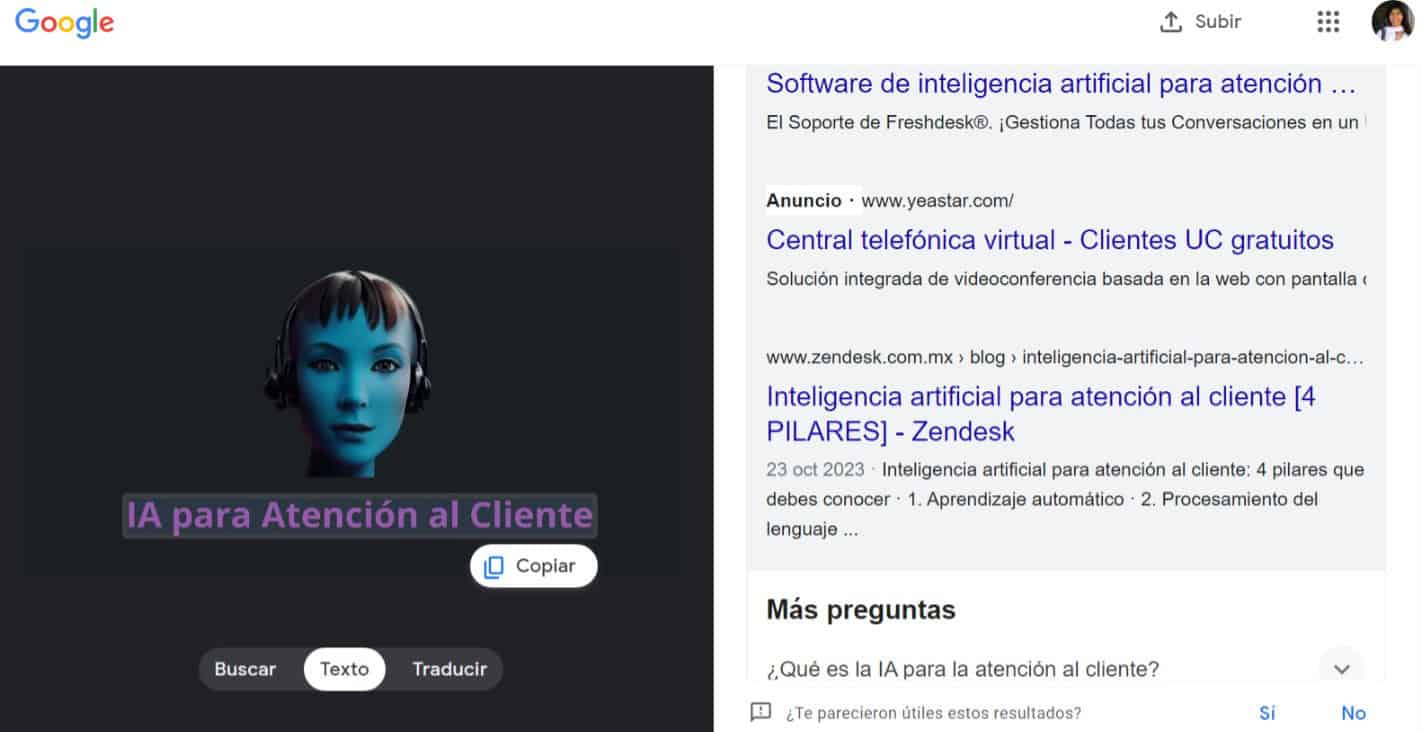Click the Google logo
Viewport: 1422px width, 732px height.
point(64,22)
